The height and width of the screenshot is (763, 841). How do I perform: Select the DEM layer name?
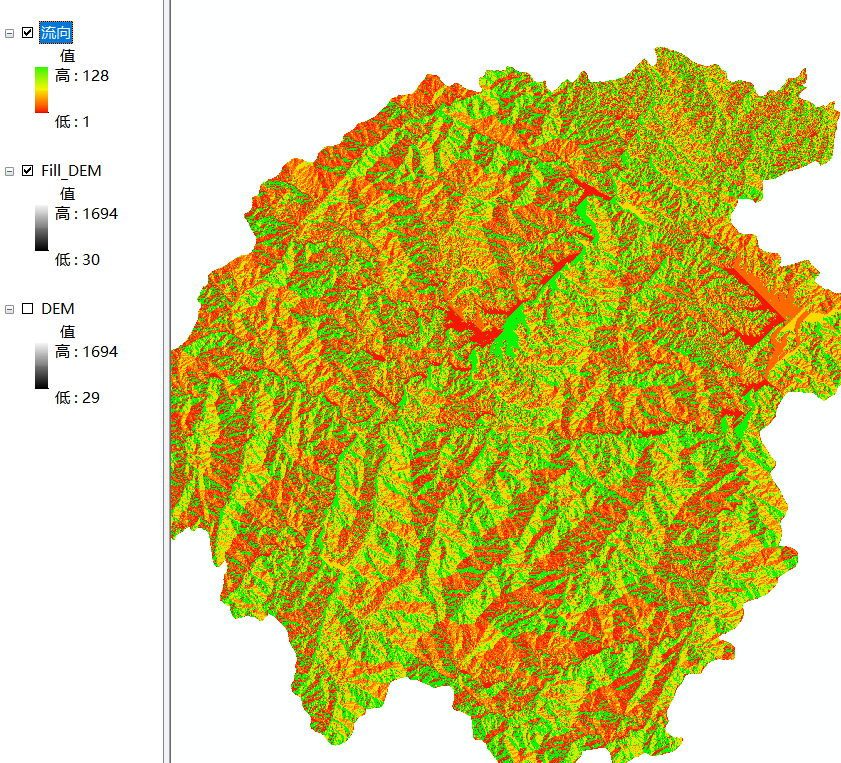tap(58, 309)
